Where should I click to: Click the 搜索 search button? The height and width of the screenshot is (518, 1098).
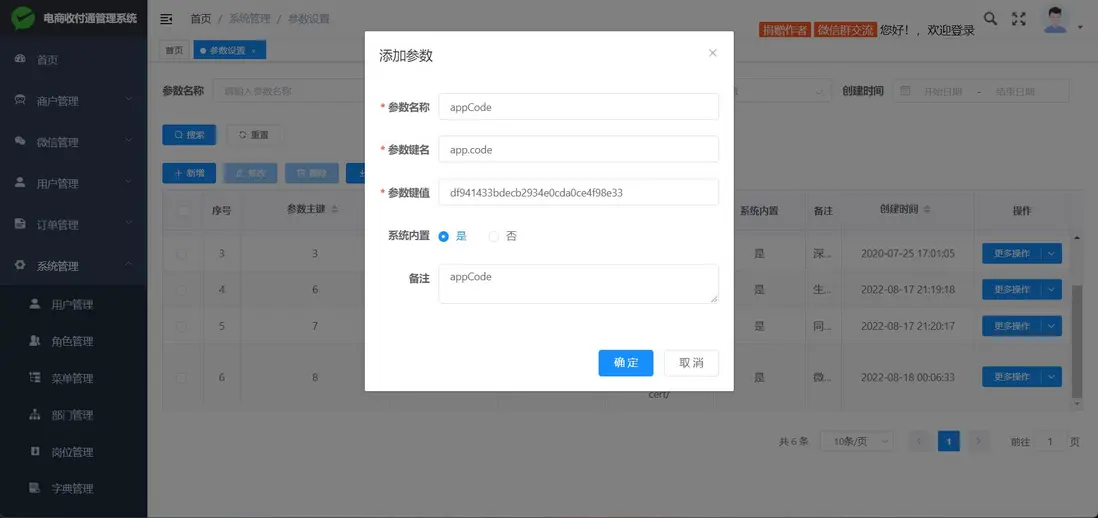coord(189,134)
